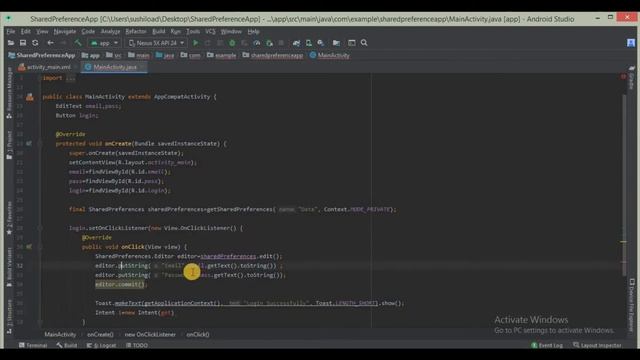Run the app with the green play icon
This screenshot has height=360, width=640.
click(196, 43)
